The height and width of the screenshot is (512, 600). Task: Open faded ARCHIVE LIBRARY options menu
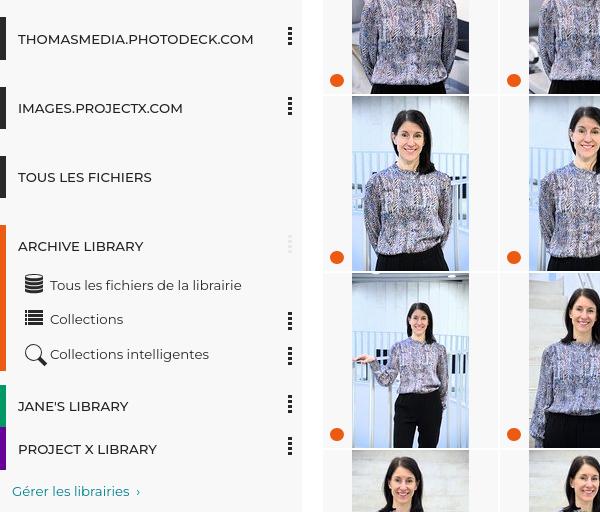(x=290, y=244)
